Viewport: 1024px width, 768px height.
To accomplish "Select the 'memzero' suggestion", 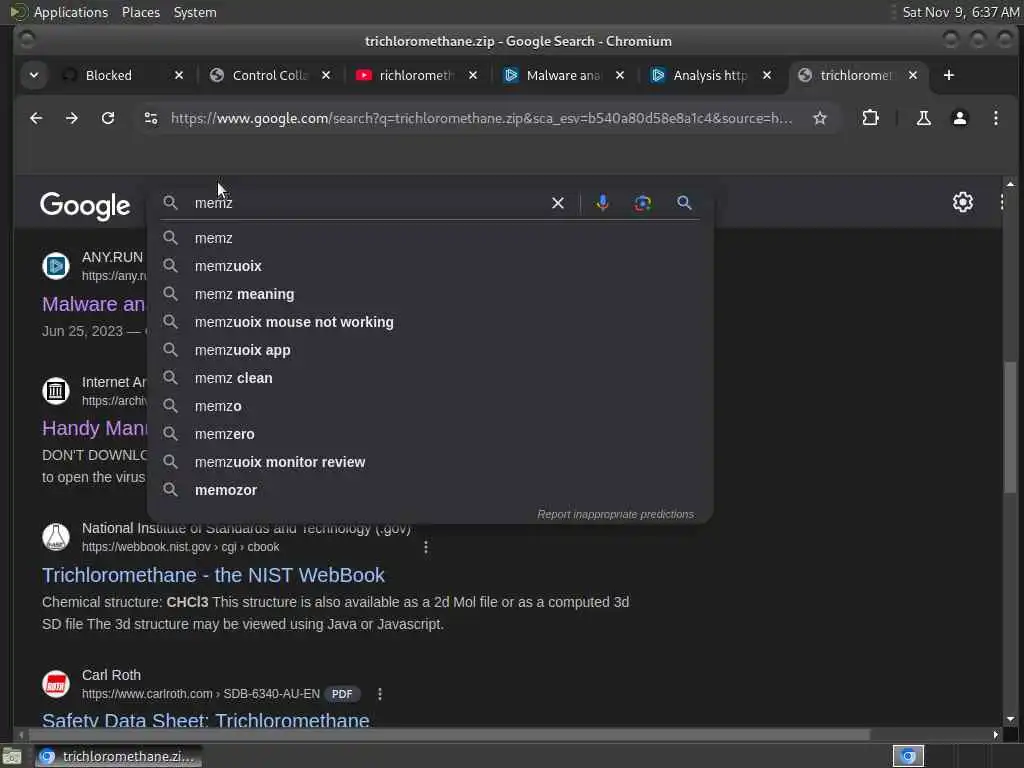I will [x=430, y=434].
